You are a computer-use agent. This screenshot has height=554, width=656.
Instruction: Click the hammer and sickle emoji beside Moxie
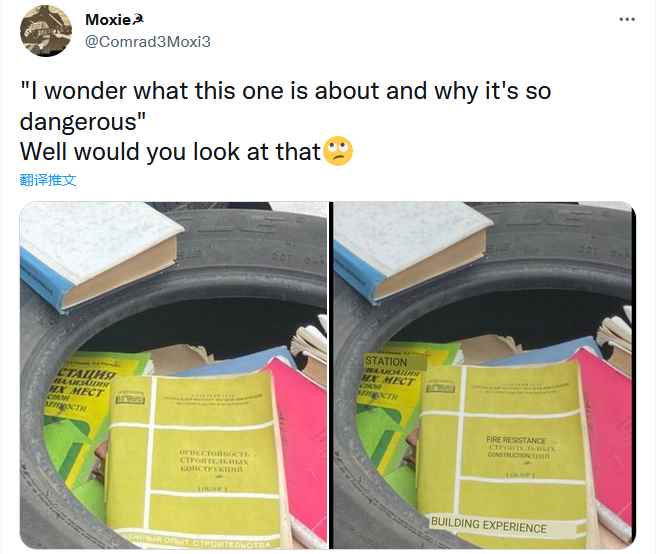coord(138,19)
